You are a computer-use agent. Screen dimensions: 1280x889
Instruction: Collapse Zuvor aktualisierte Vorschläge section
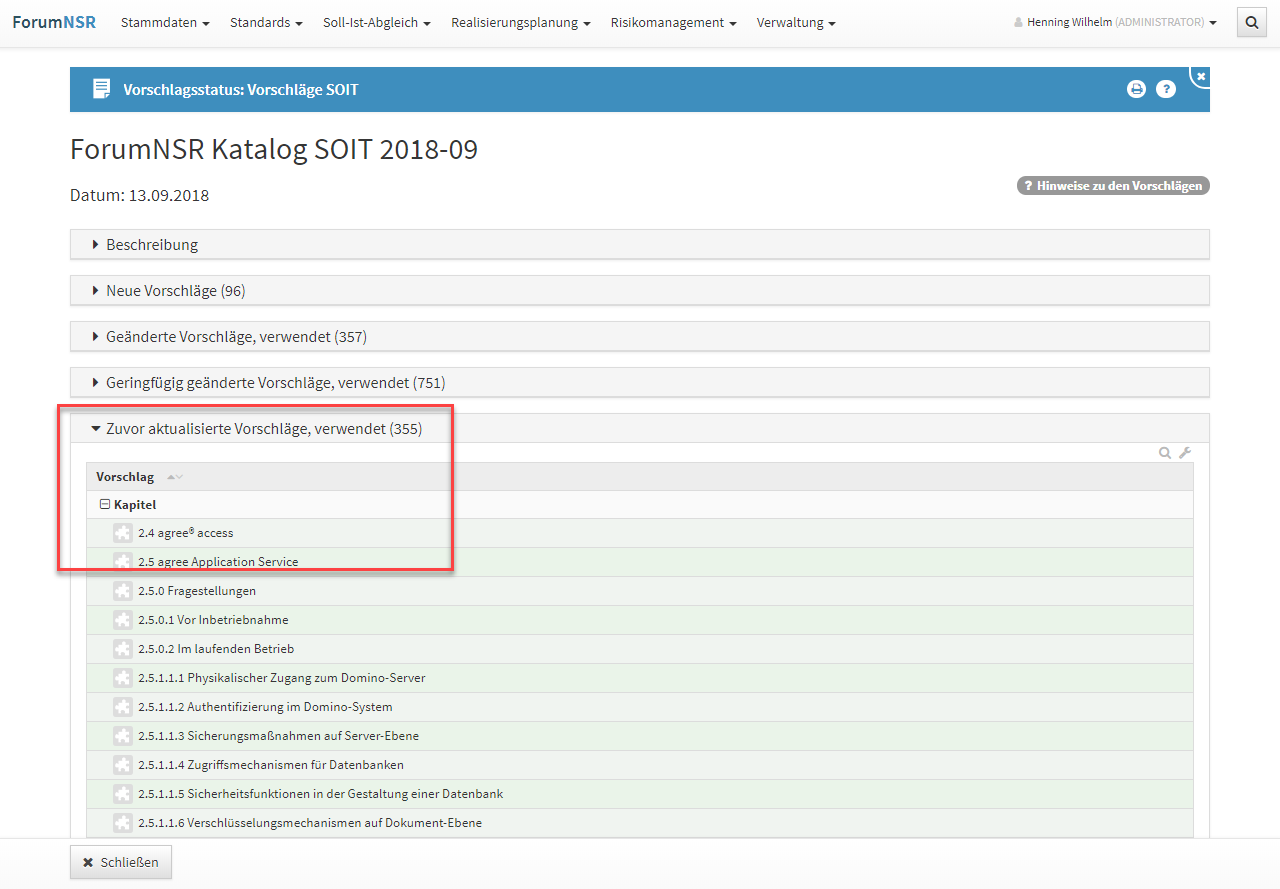coord(263,429)
